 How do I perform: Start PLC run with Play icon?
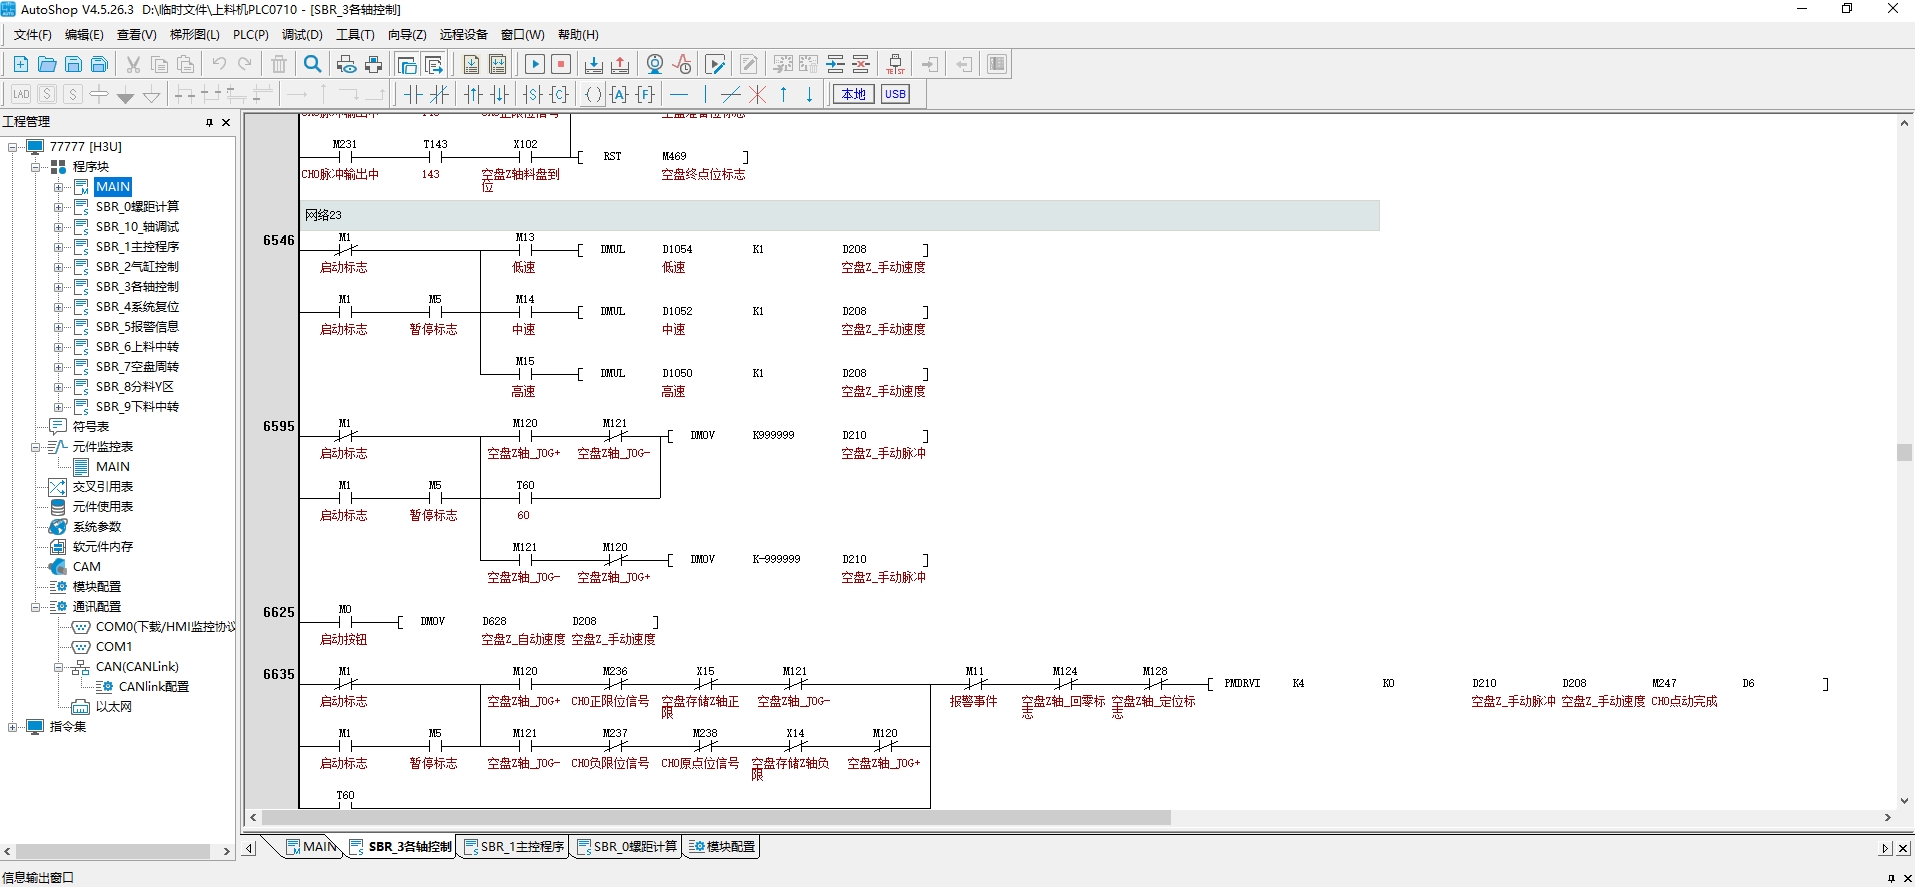pos(535,64)
